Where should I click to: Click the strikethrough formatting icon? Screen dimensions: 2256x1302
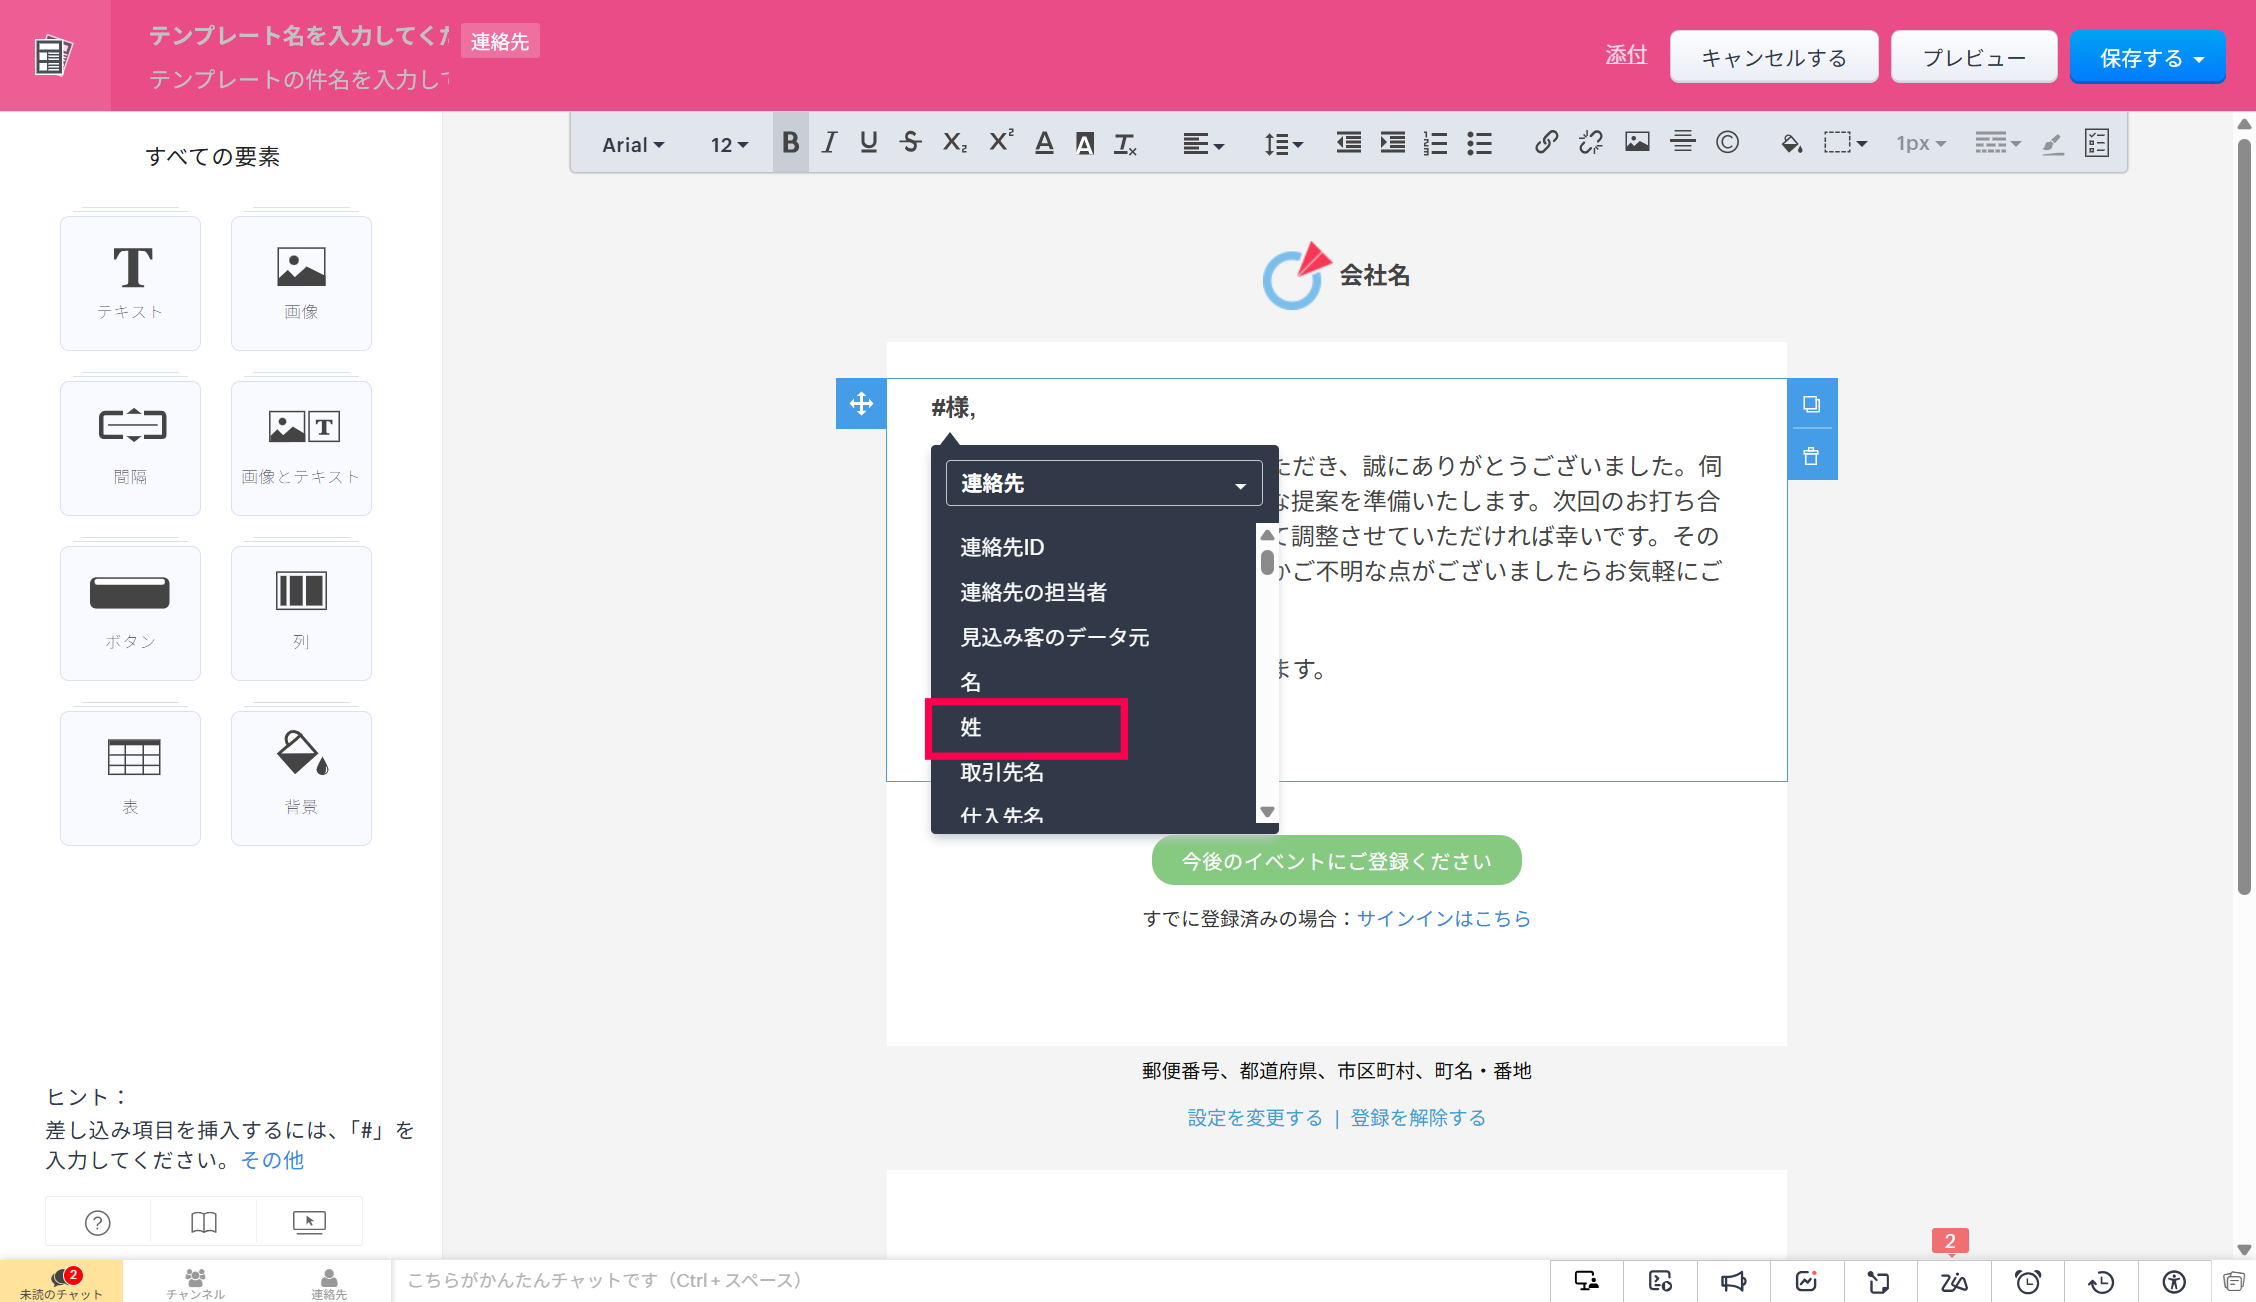tap(910, 143)
